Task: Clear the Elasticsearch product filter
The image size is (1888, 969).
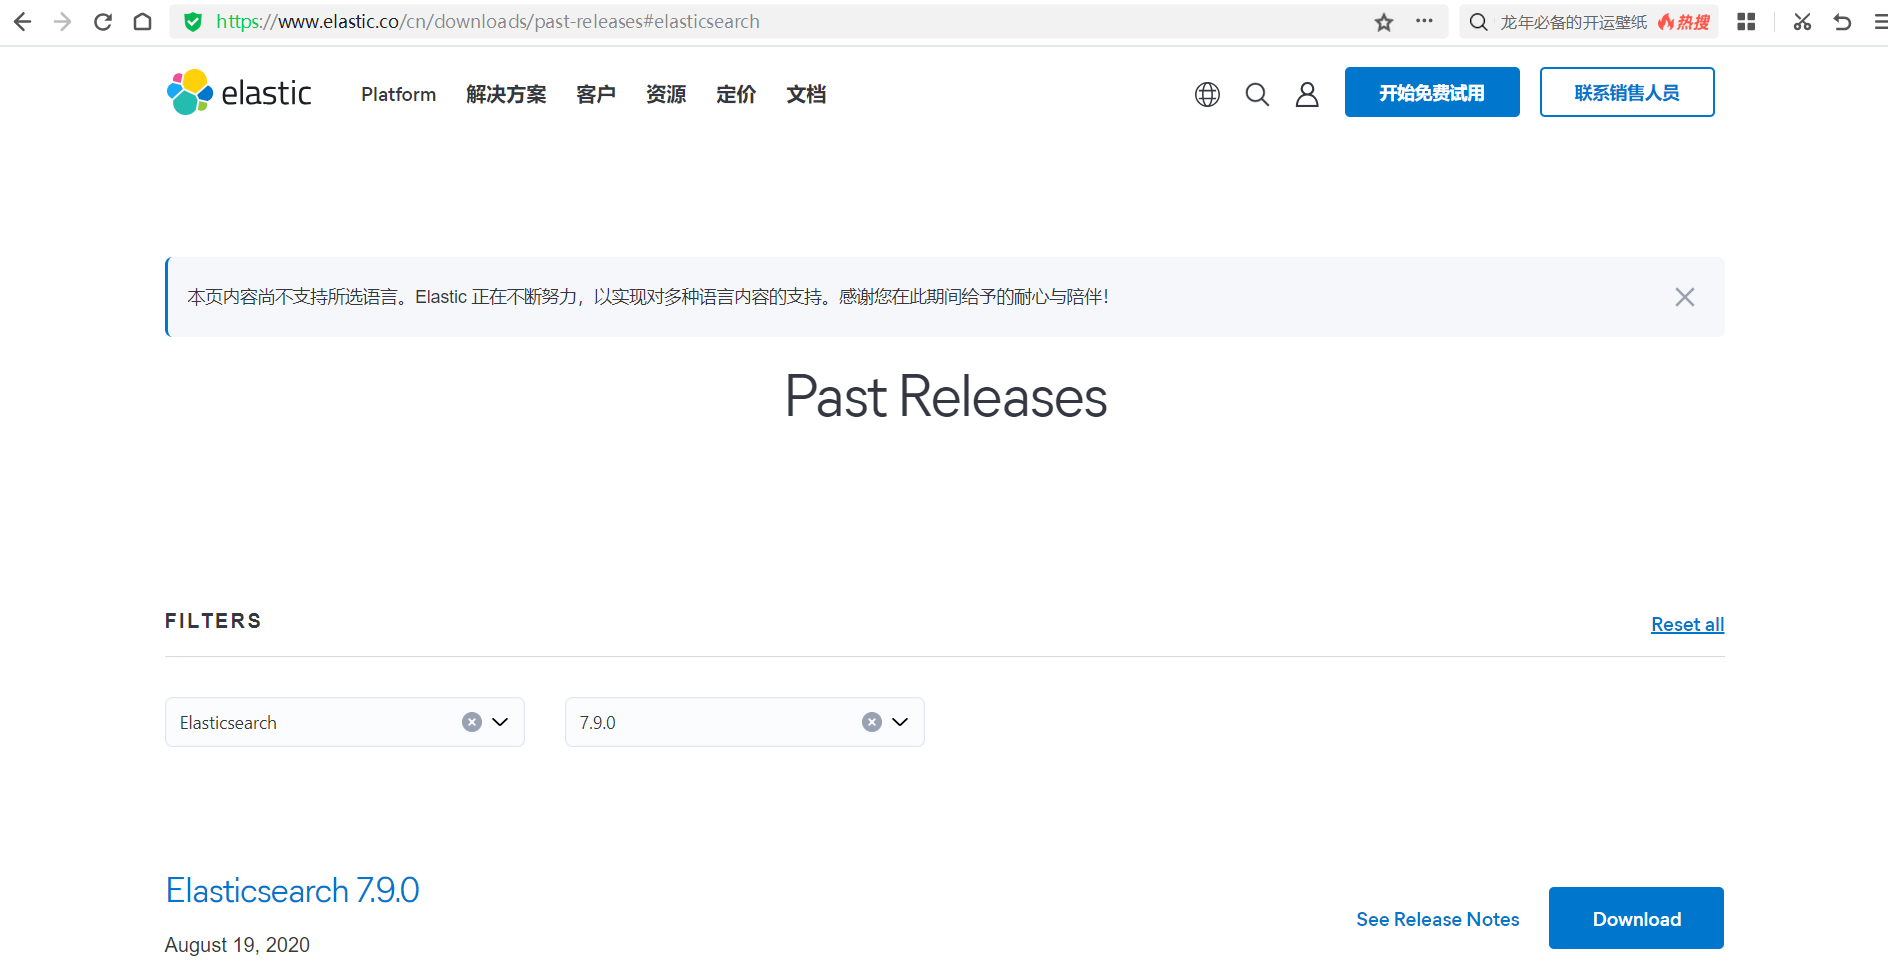Action: coord(472,722)
